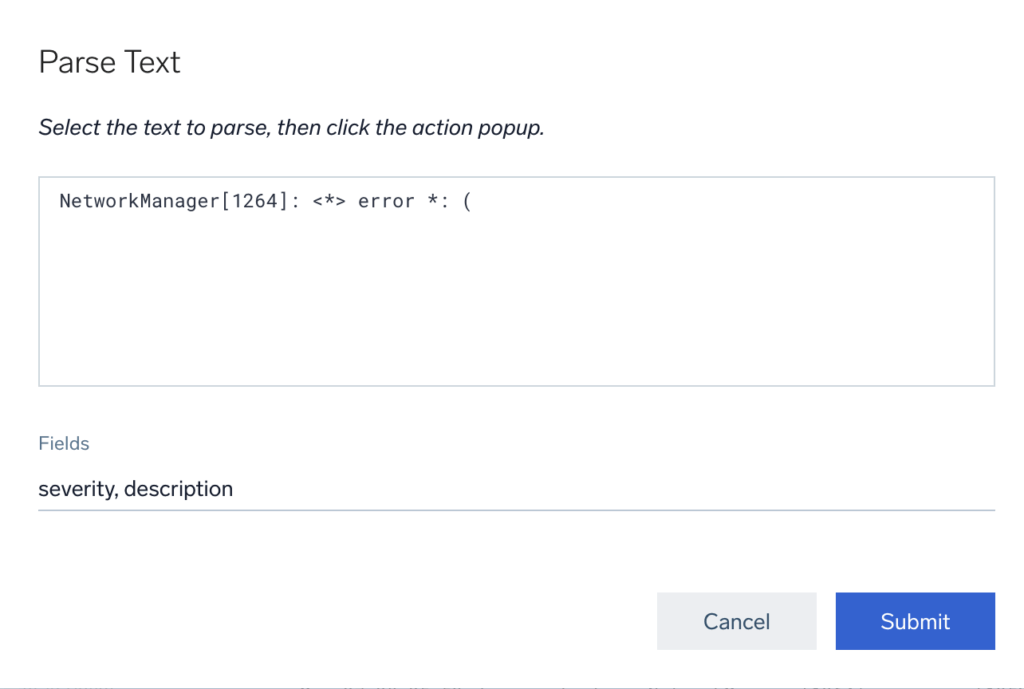The height and width of the screenshot is (689, 1024).
Task: Click the 'Parse Text' dialog title
Action: (x=109, y=62)
